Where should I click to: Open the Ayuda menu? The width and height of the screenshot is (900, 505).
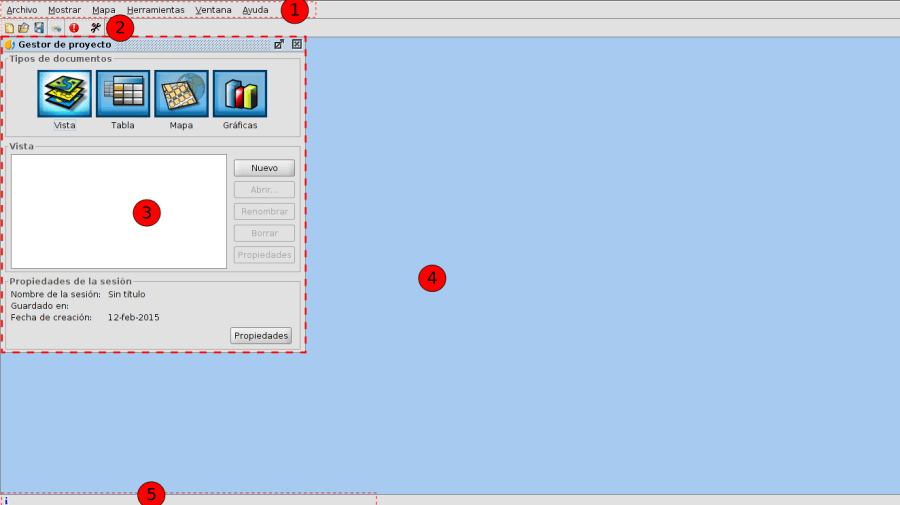pos(255,10)
